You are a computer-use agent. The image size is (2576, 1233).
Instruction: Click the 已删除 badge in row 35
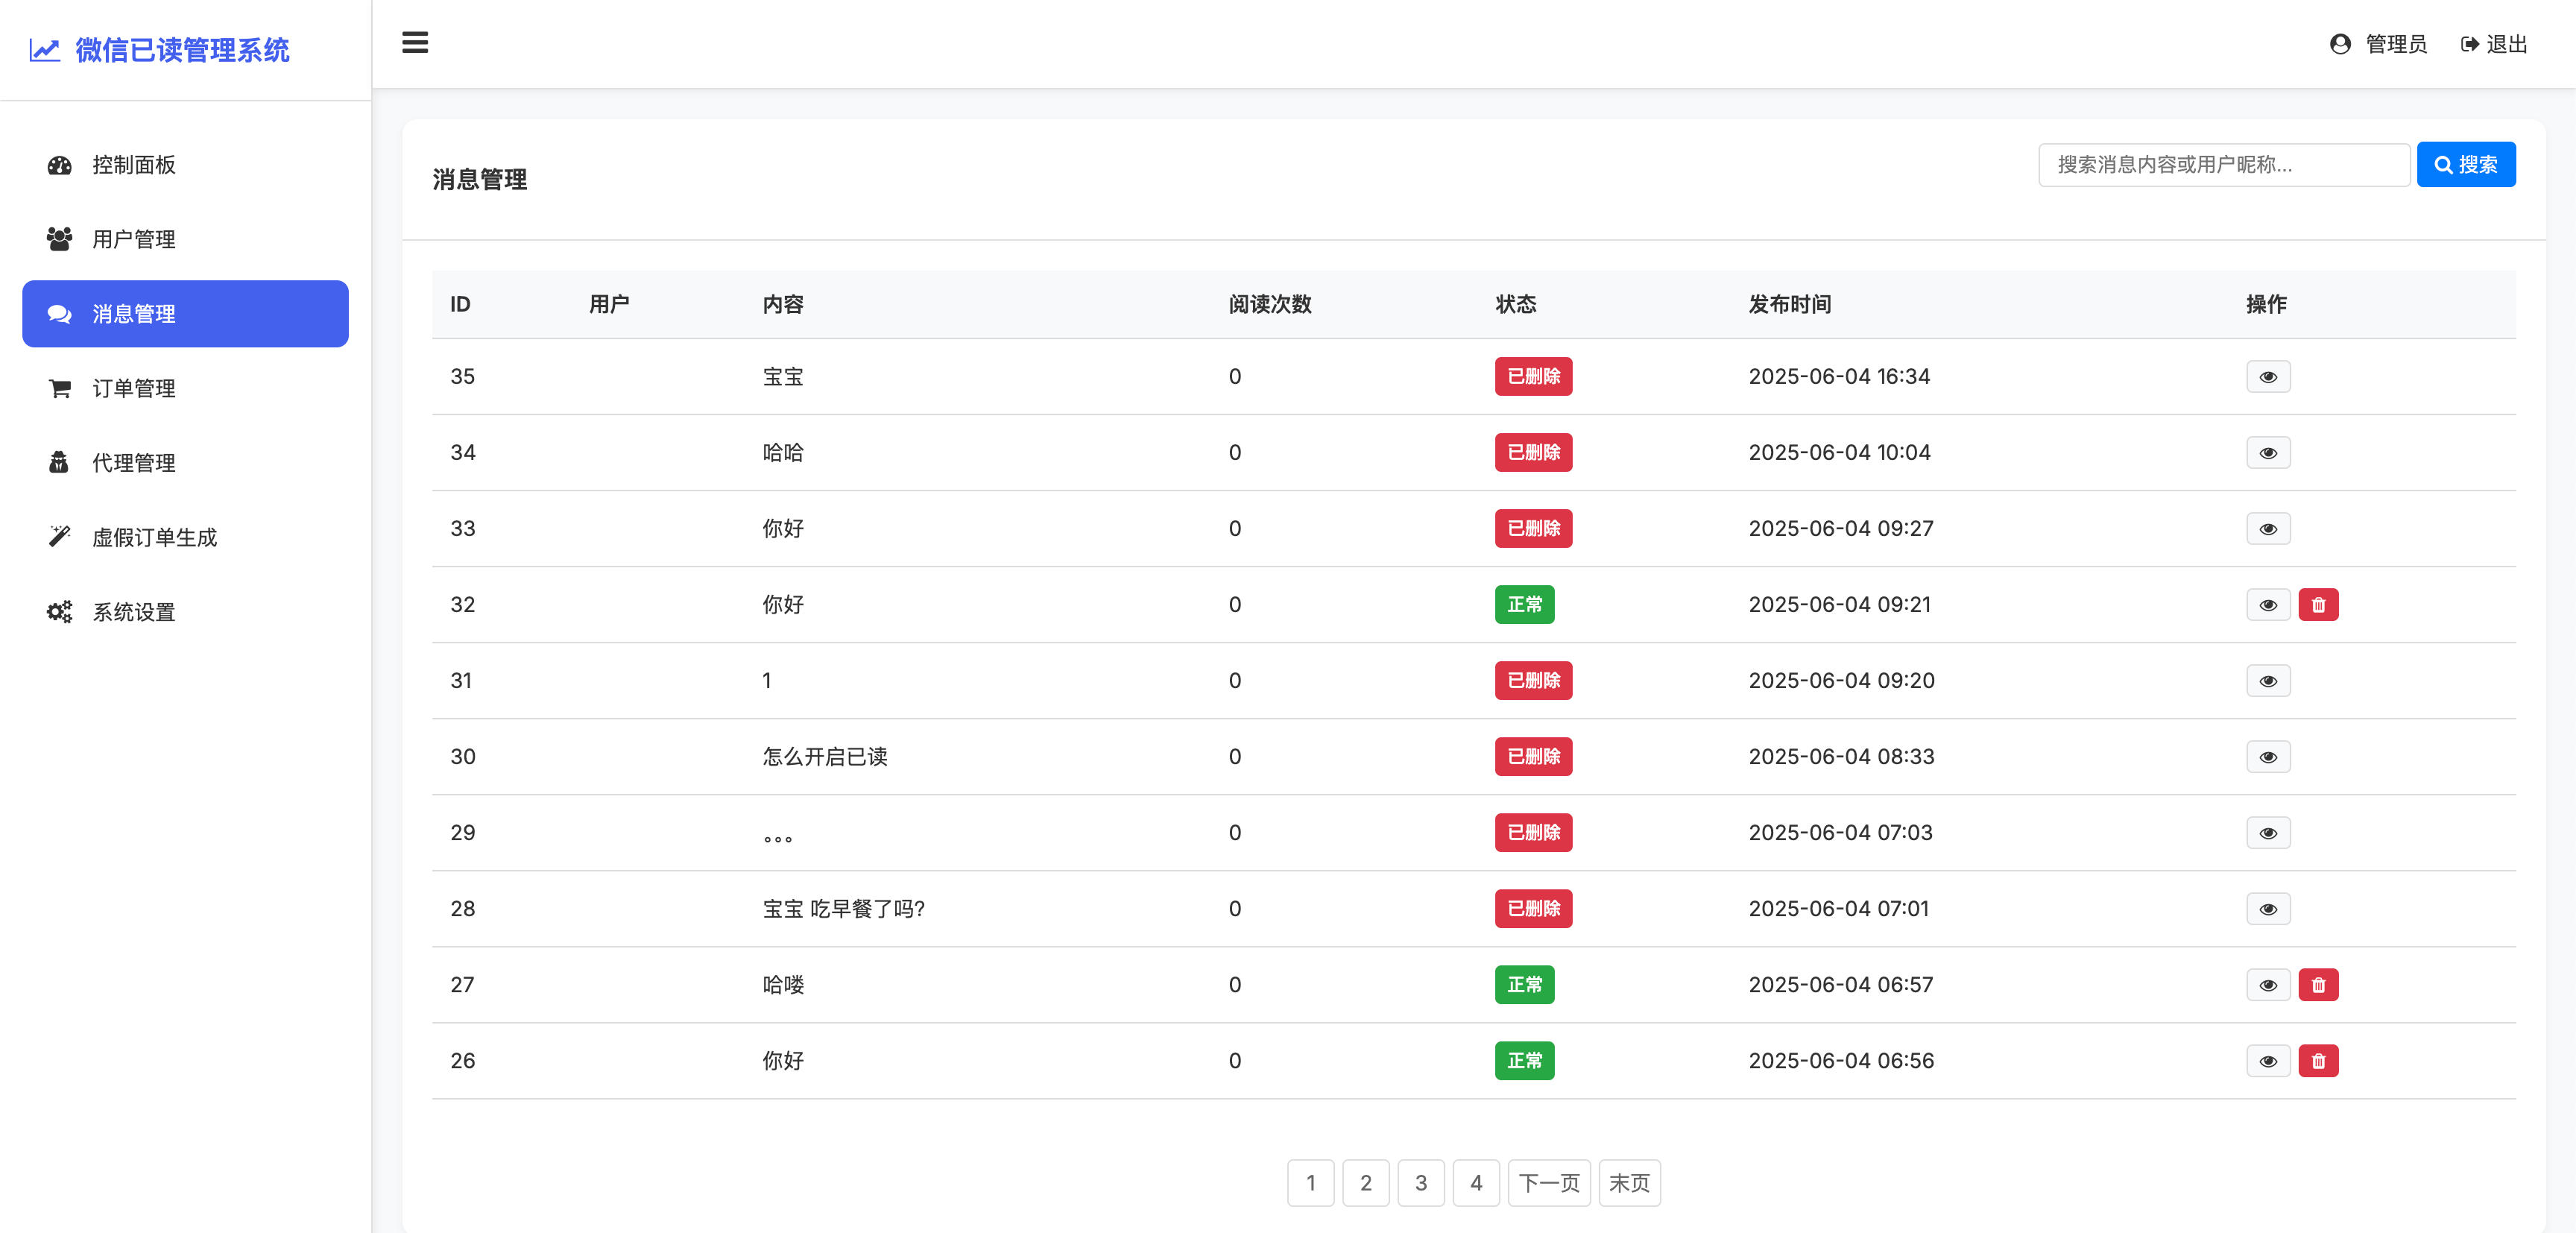click(x=1533, y=377)
